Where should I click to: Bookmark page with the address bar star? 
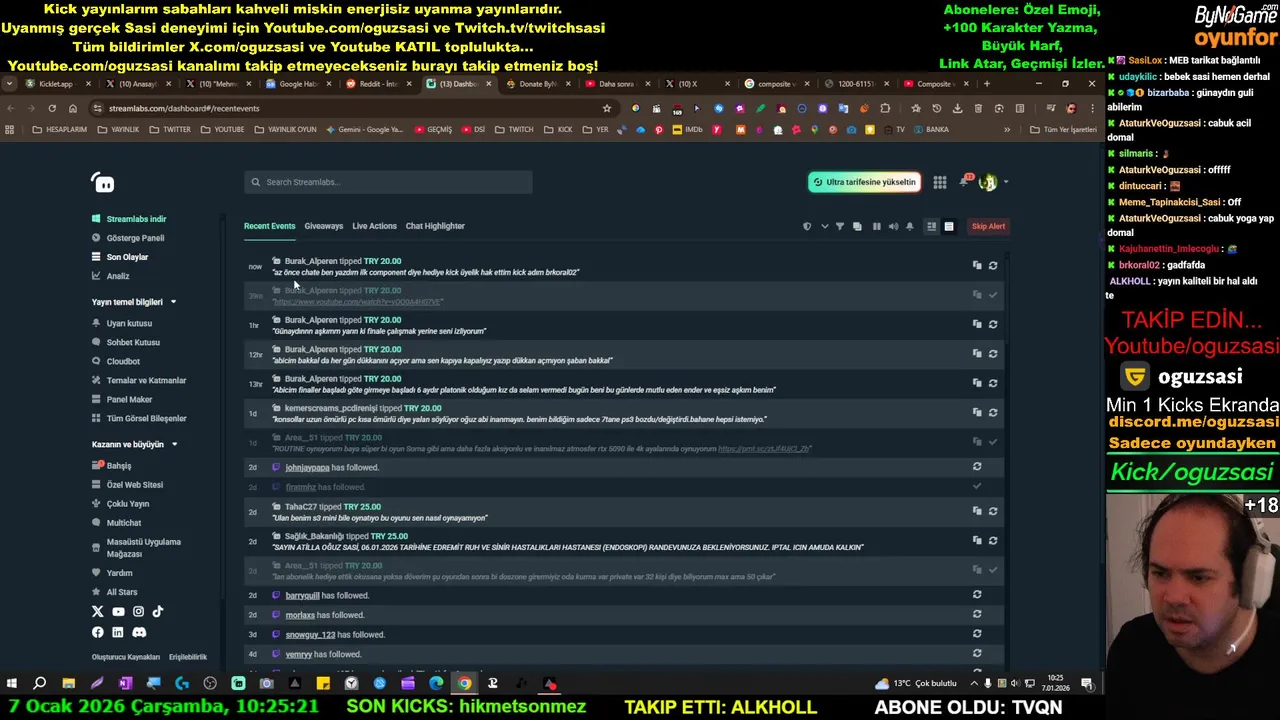tap(606, 108)
